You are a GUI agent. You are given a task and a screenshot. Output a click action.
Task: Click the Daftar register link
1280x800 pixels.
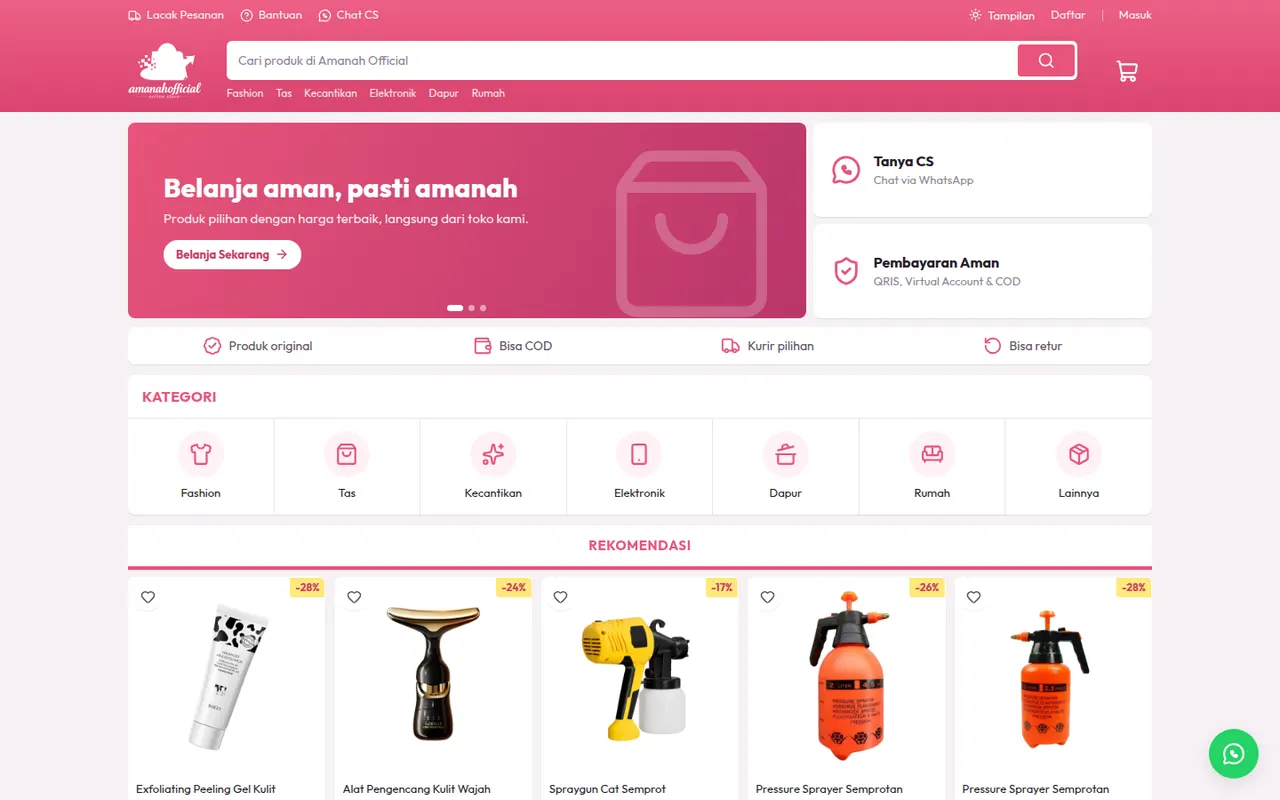point(1068,15)
